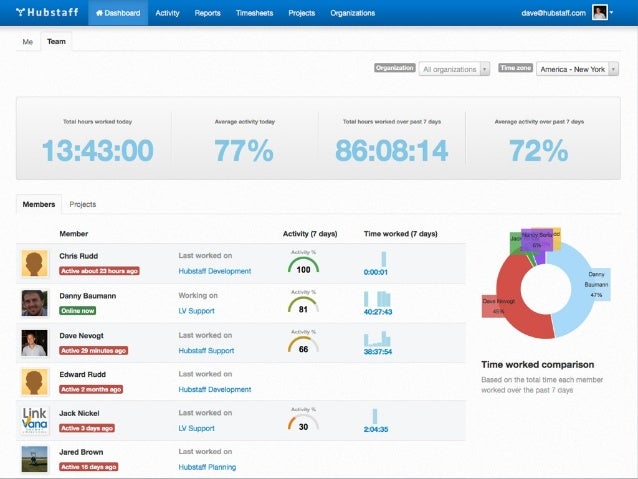Image resolution: width=638 pixels, height=479 pixels.
Task: Click the 77% average activity today value
Action: (244, 151)
